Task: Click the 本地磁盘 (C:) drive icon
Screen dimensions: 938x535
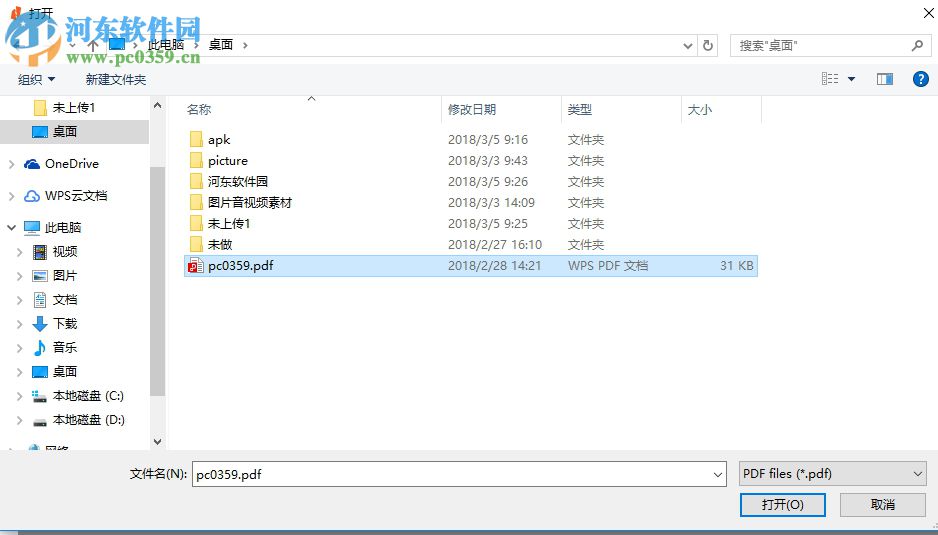Action: (x=39, y=396)
